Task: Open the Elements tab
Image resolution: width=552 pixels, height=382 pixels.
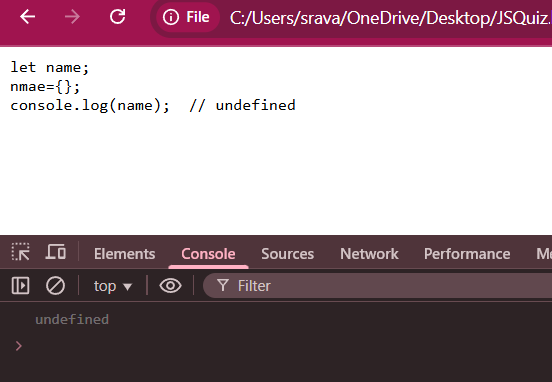Action: pos(124,254)
